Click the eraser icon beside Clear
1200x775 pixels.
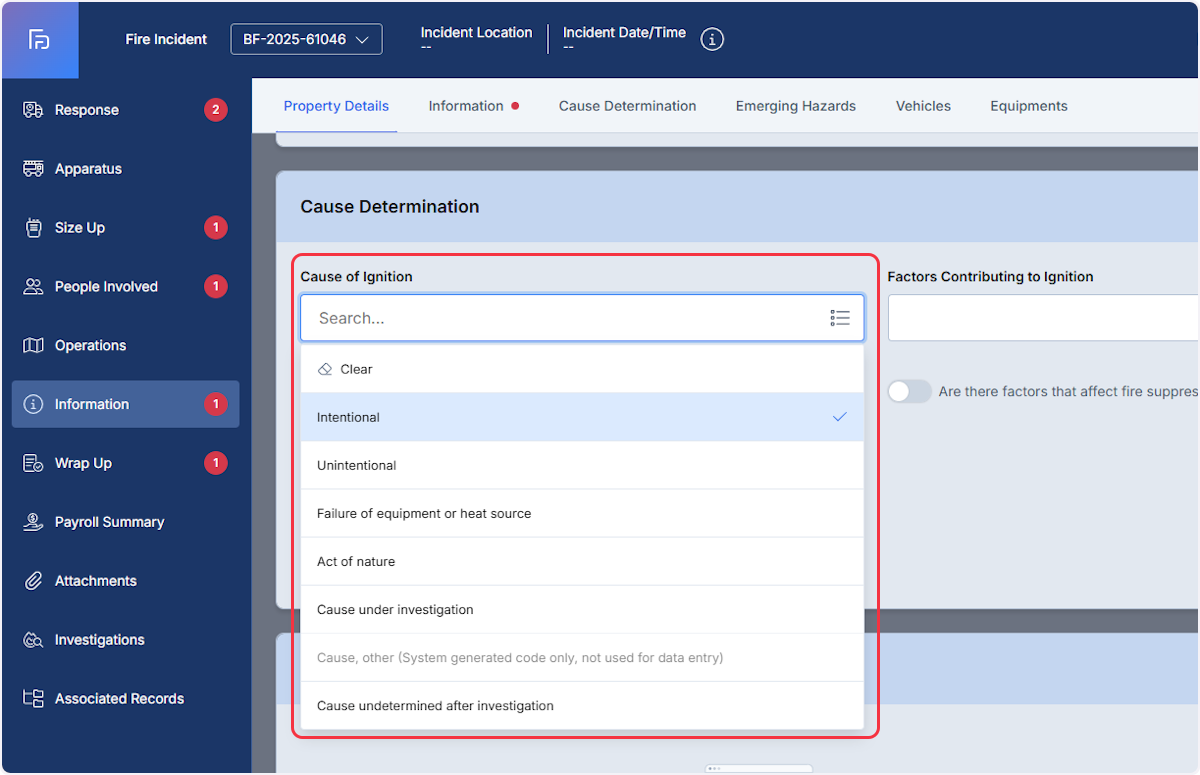325,369
